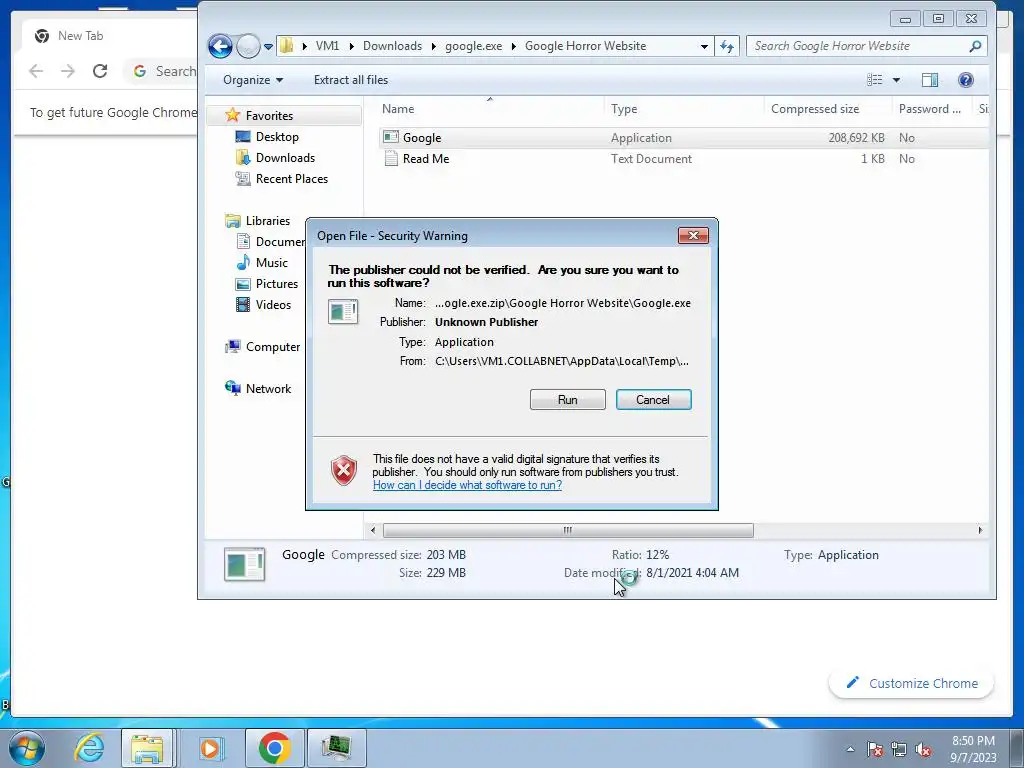1024x768 pixels.
Task: Click Chrome's back arrow button
Action: point(36,71)
